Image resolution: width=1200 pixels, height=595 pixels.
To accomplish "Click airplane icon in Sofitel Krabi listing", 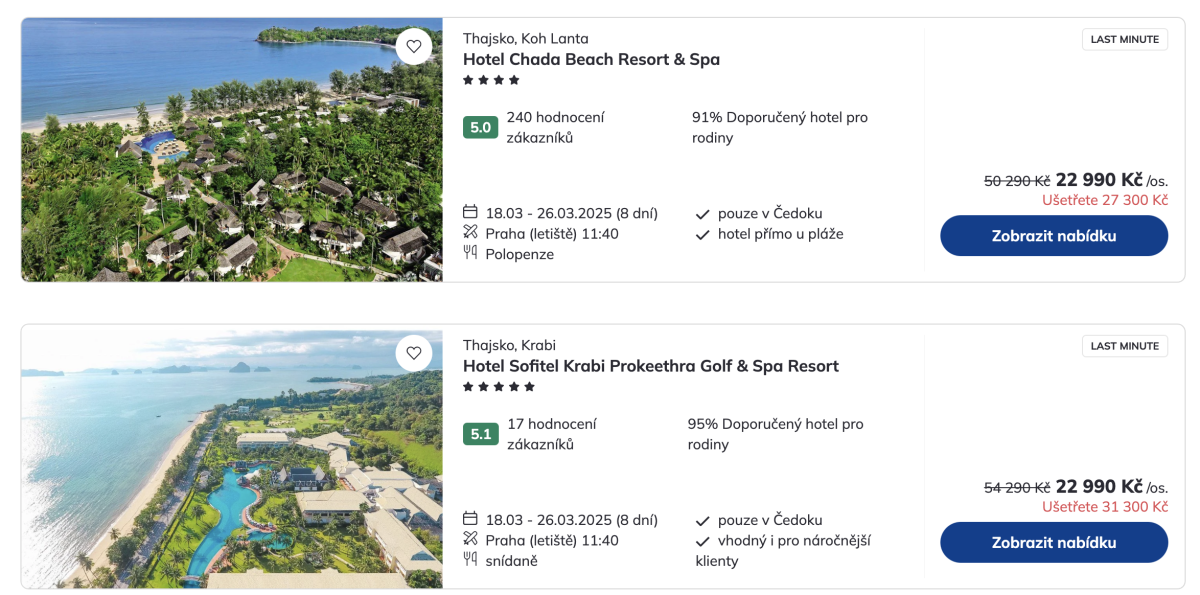I will coord(470,539).
